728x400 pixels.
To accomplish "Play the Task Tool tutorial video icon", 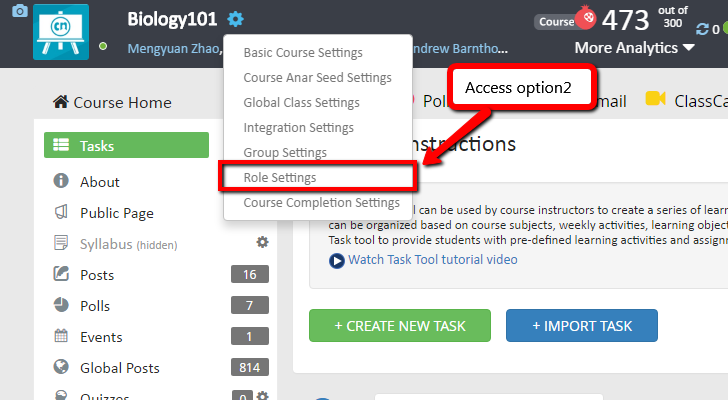I will 337,261.
